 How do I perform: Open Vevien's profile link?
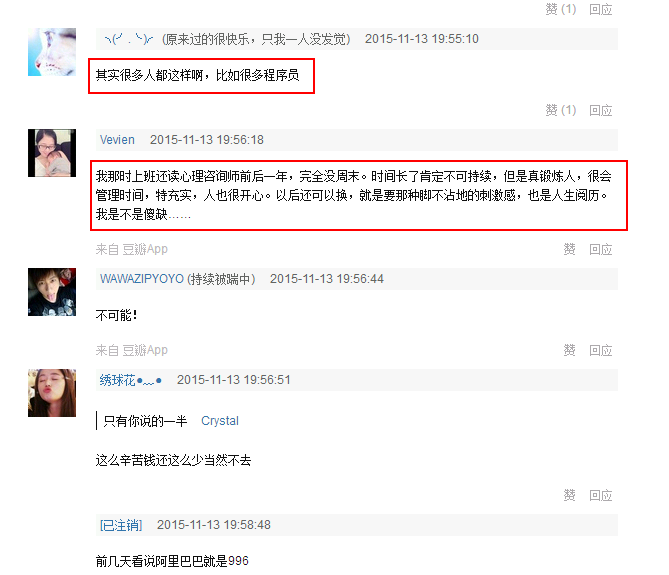pyautogui.click(x=117, y=140)
